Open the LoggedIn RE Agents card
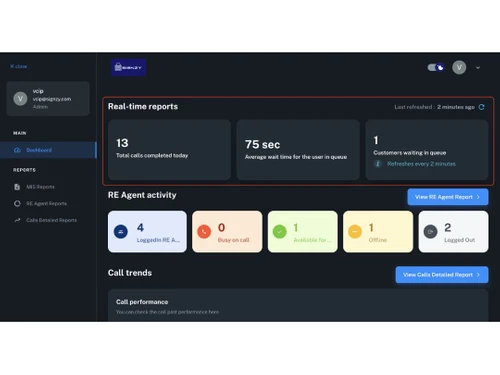This screenshot has height=375, width=500. pos(147,232)
